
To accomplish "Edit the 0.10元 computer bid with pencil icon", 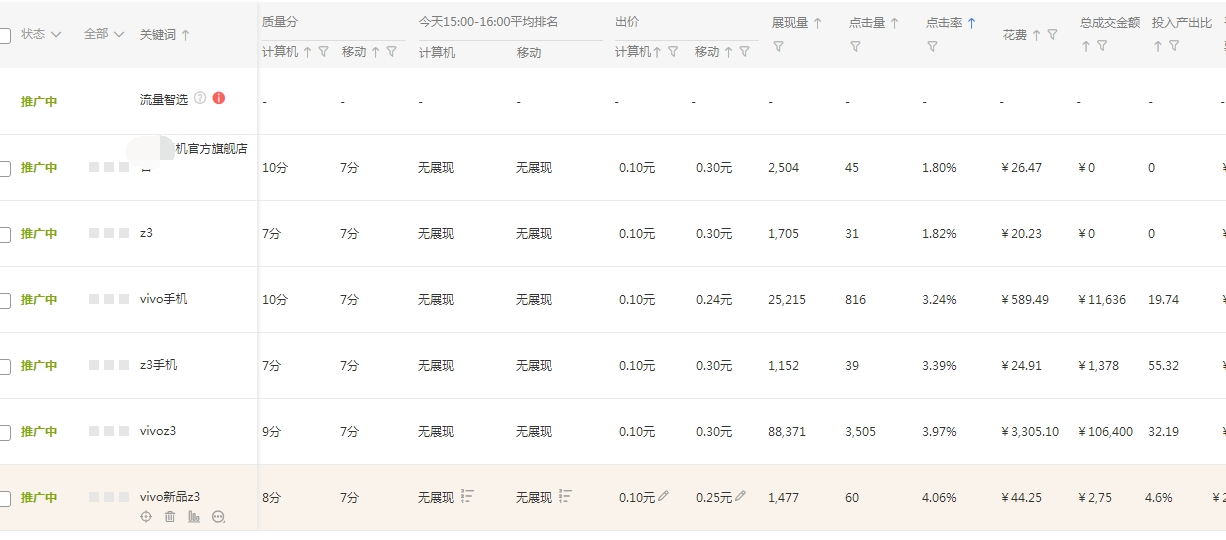I will pos(663,496).
